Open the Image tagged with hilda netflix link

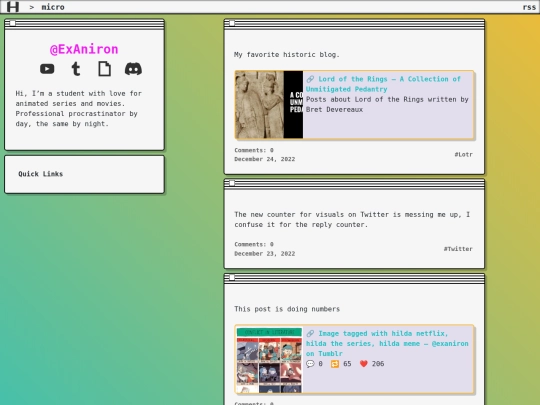coord(387,343)
